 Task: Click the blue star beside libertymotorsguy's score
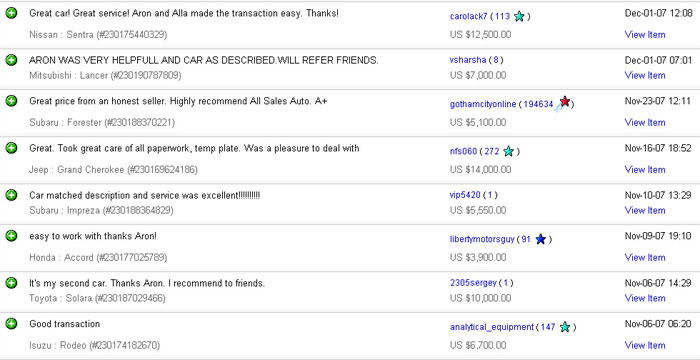pos(541,239)
